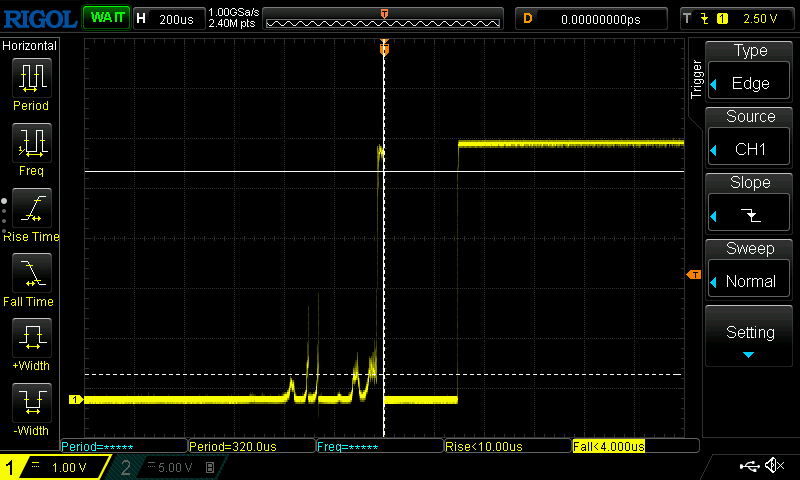
Task: Click the Horizontal menu header
Action: 30,46
